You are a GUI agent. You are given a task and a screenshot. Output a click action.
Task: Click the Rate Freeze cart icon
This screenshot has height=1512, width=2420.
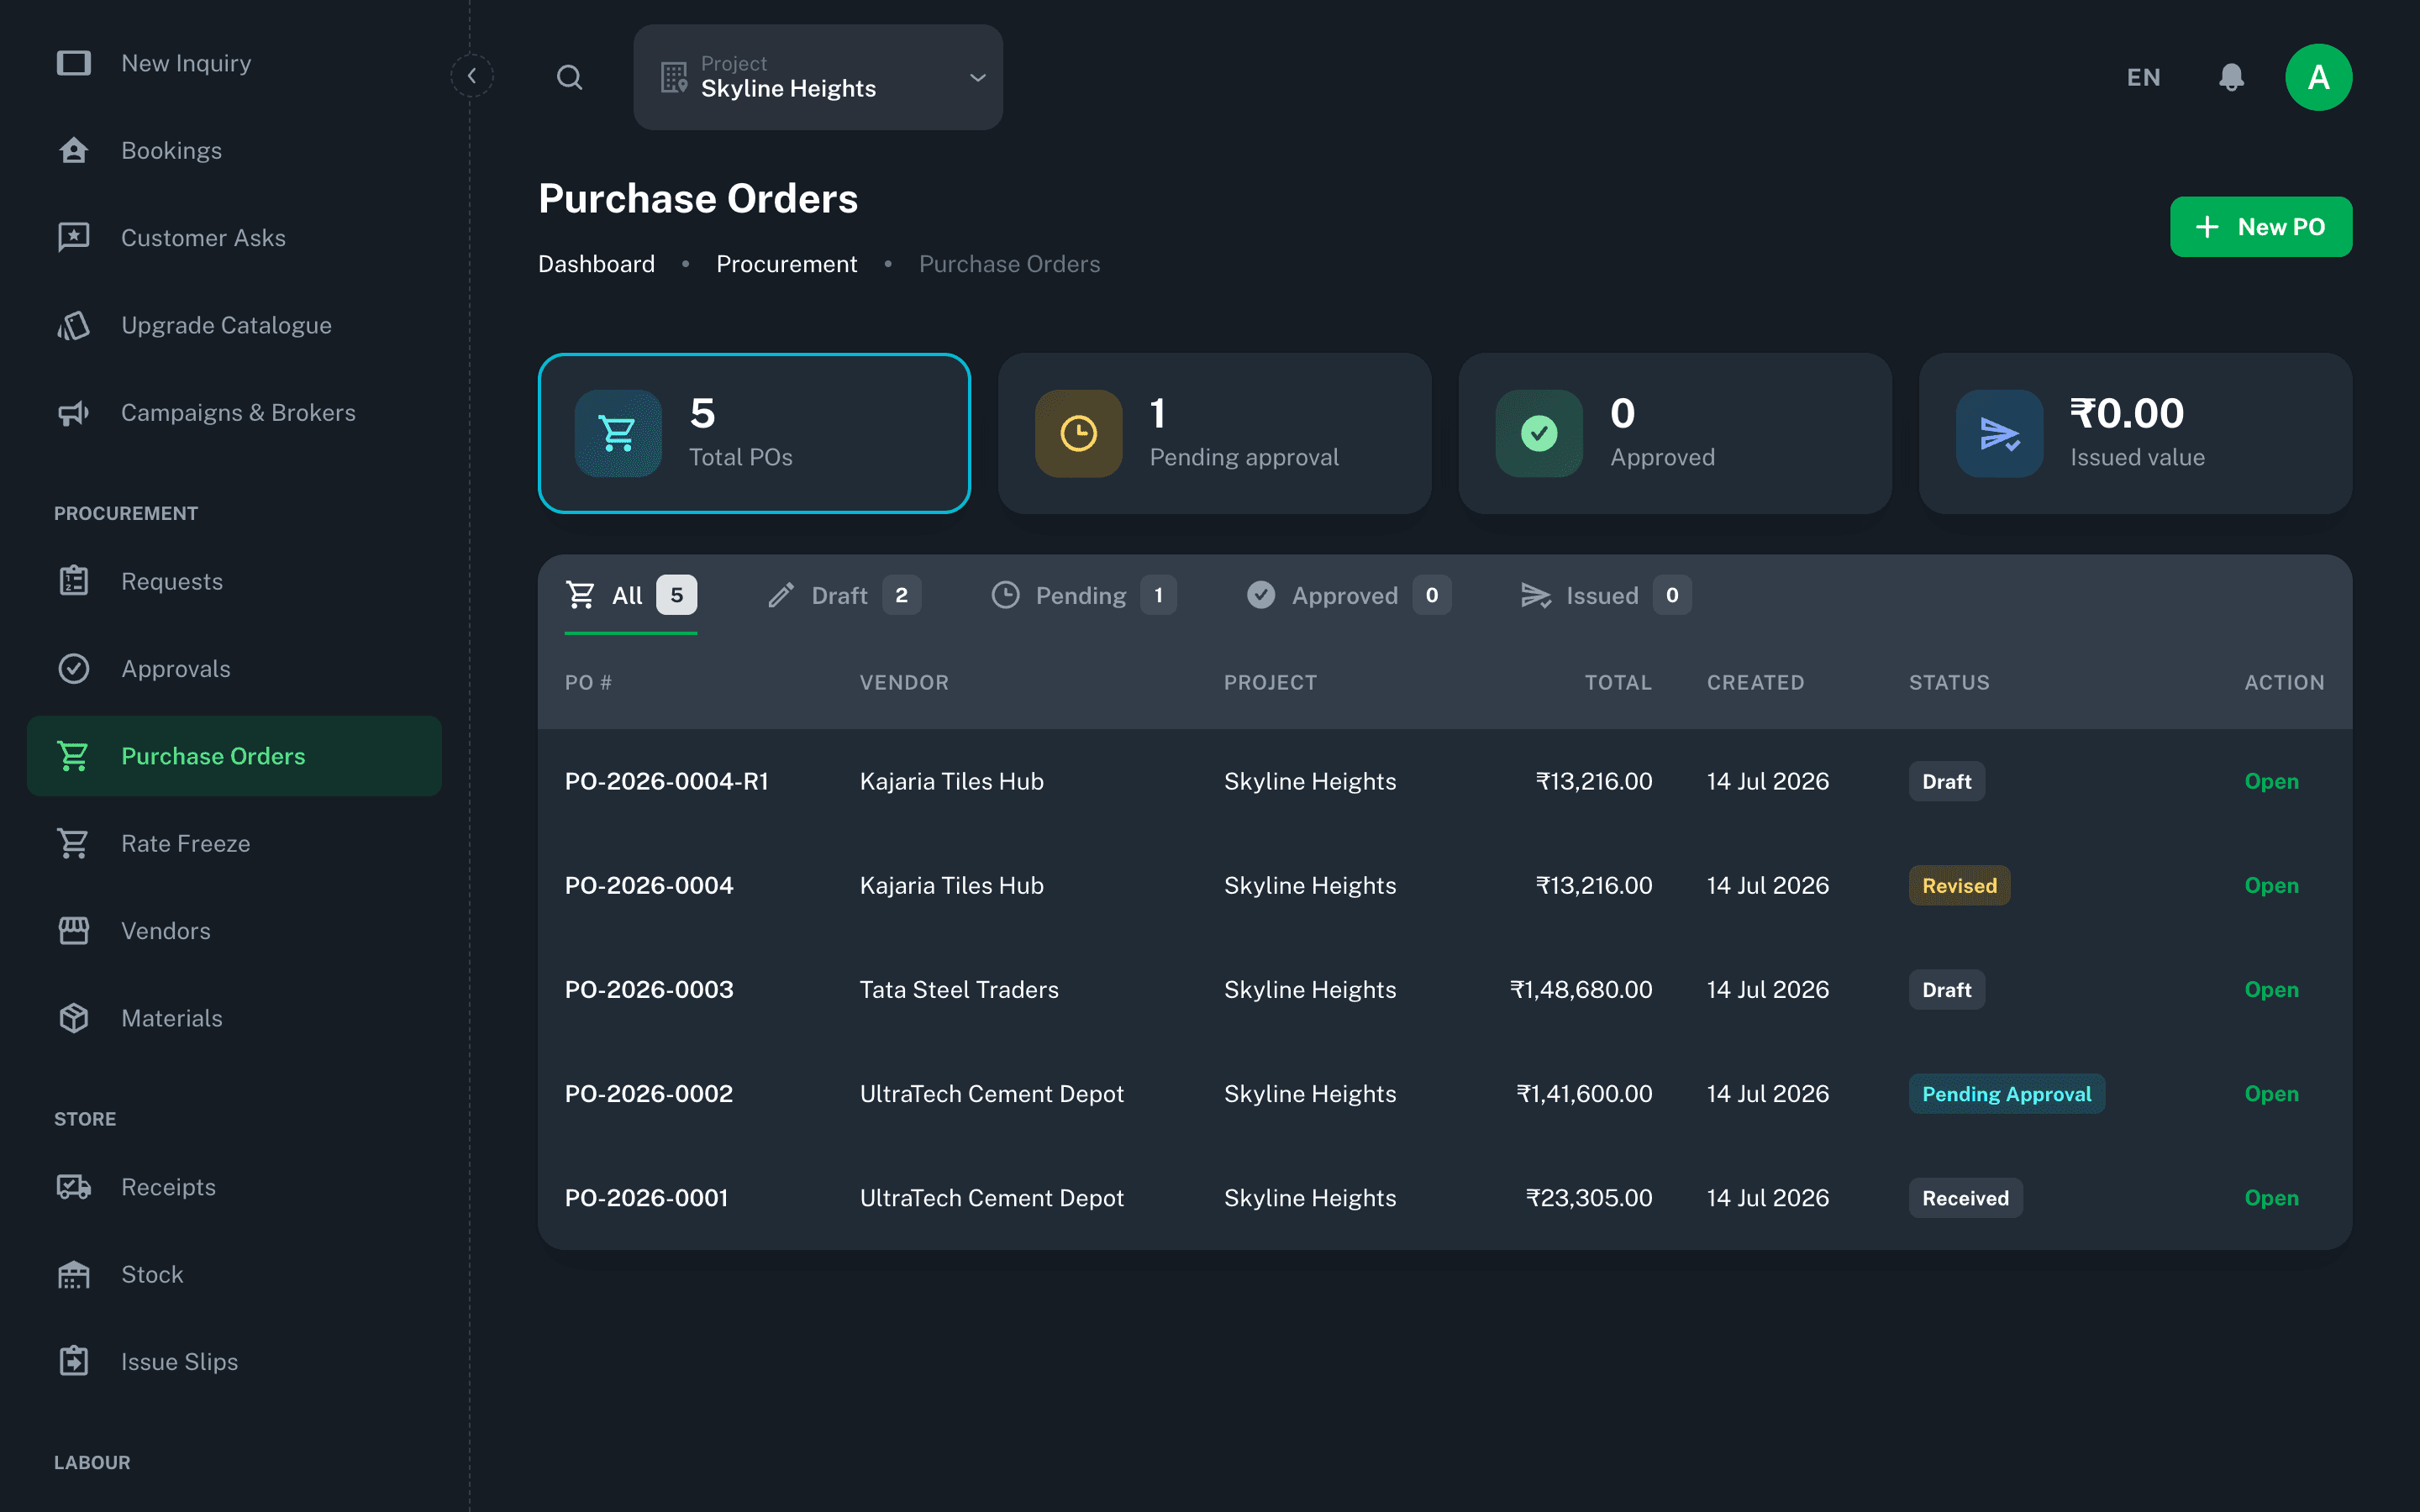(x=73, y=843)
